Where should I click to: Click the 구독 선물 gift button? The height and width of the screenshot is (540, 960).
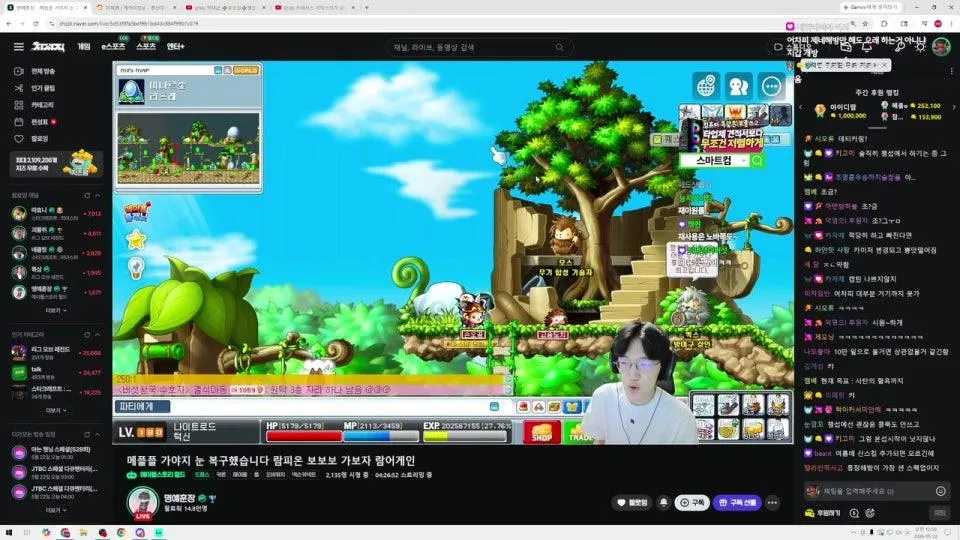tap(737, 503)
